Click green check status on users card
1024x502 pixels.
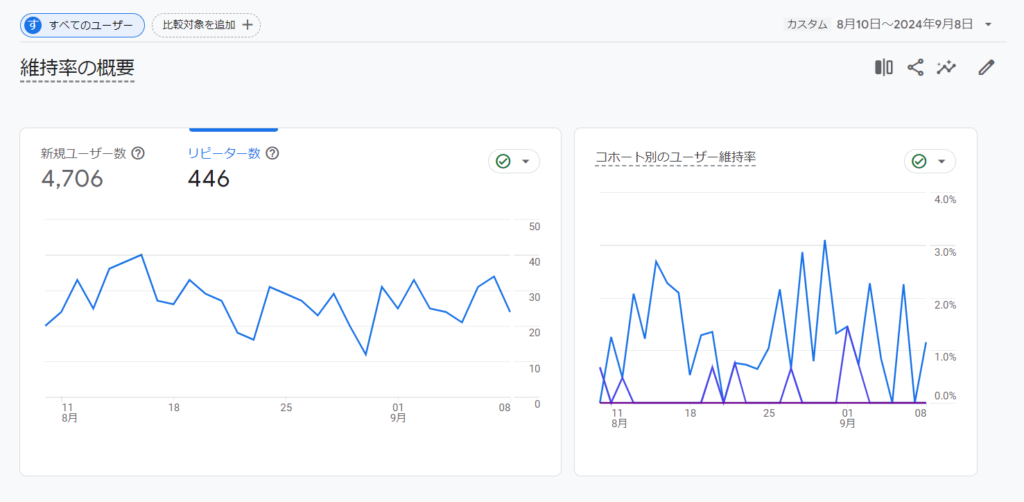point(503,161)
